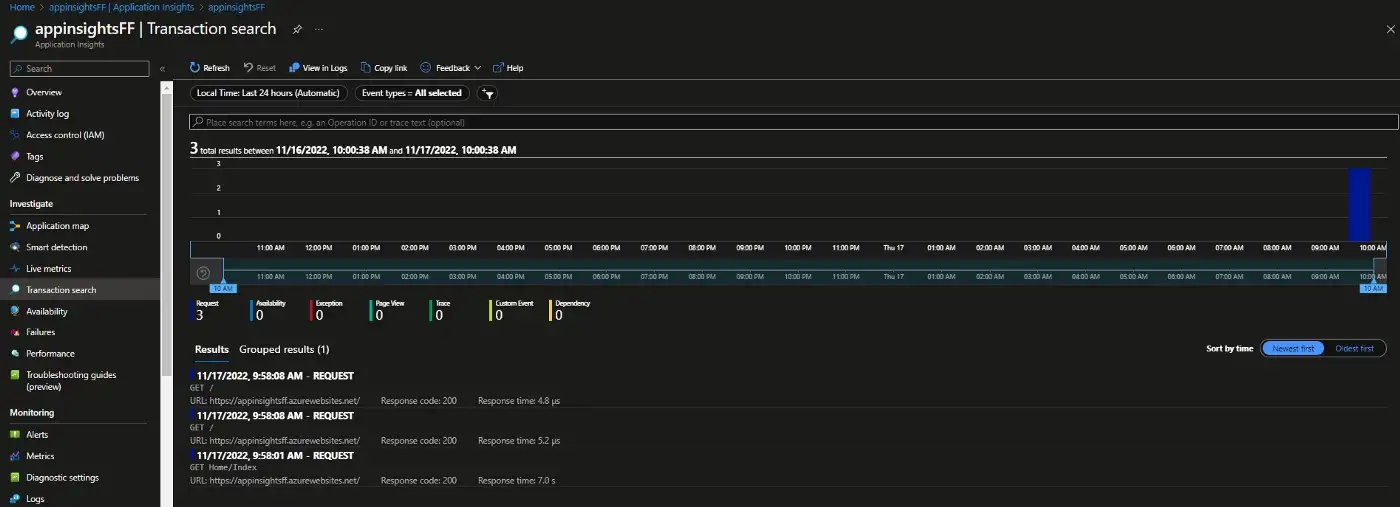This screenshot has height=507, width=1400.
Task: Select Oldest first sort order
Action: coord(1355,348)
